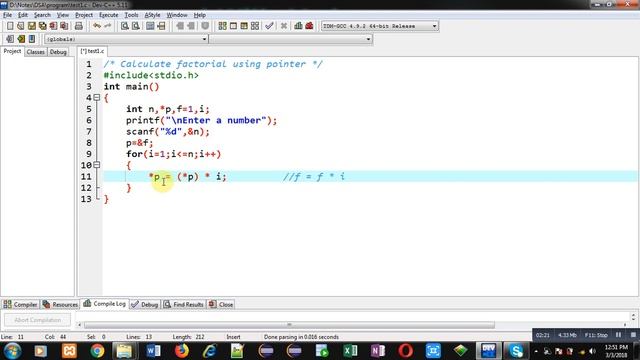Screen dimensions: 640x360
Task: Click the Save All toolbar icon
Action: pyautogui.click(x=42, y=26)
